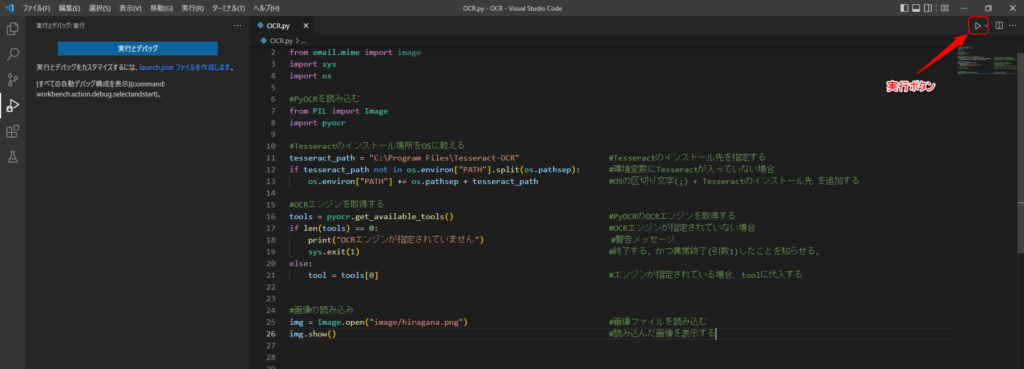
Task: Click line number 11 in the gutter
Action: point(272,157)
